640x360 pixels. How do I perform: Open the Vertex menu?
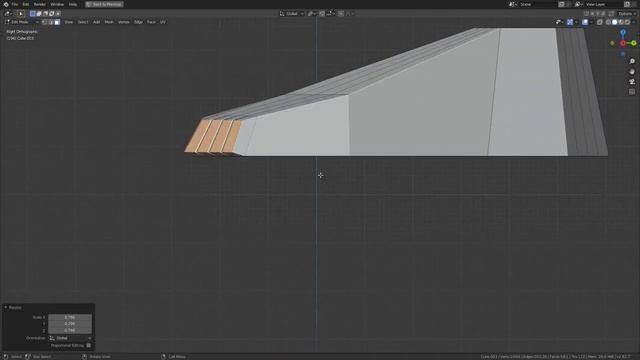[124, 22]
